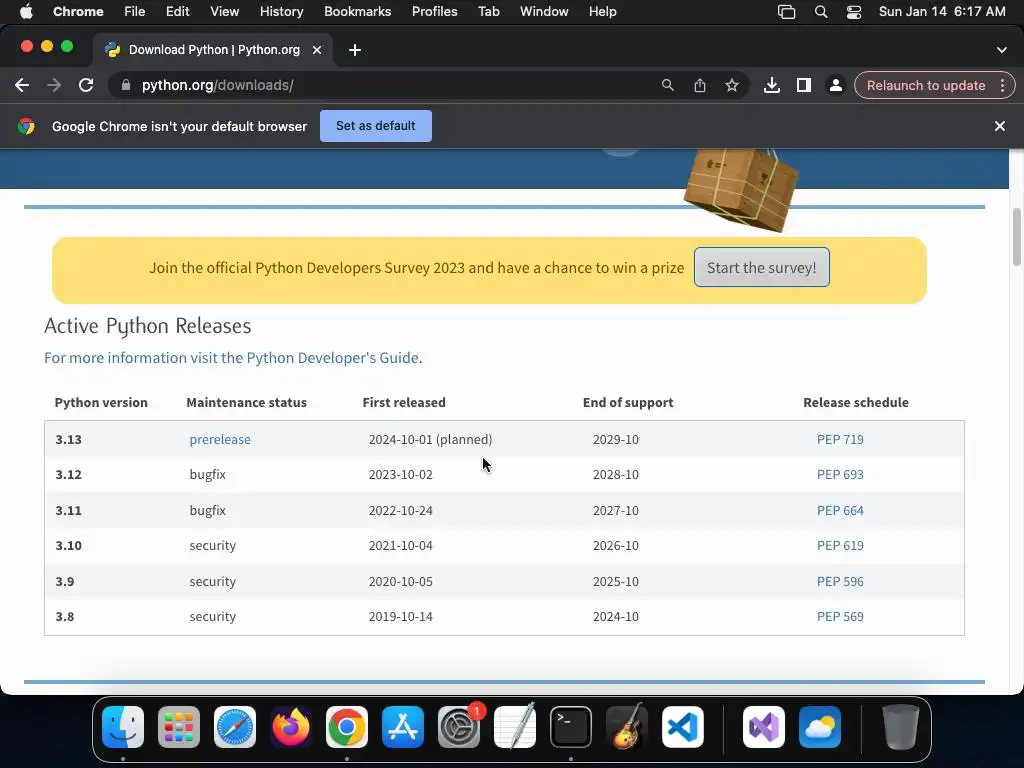Click the page vertical scrollbar thumb
Screen dimensions: 1024x768
click(1016, 237)
